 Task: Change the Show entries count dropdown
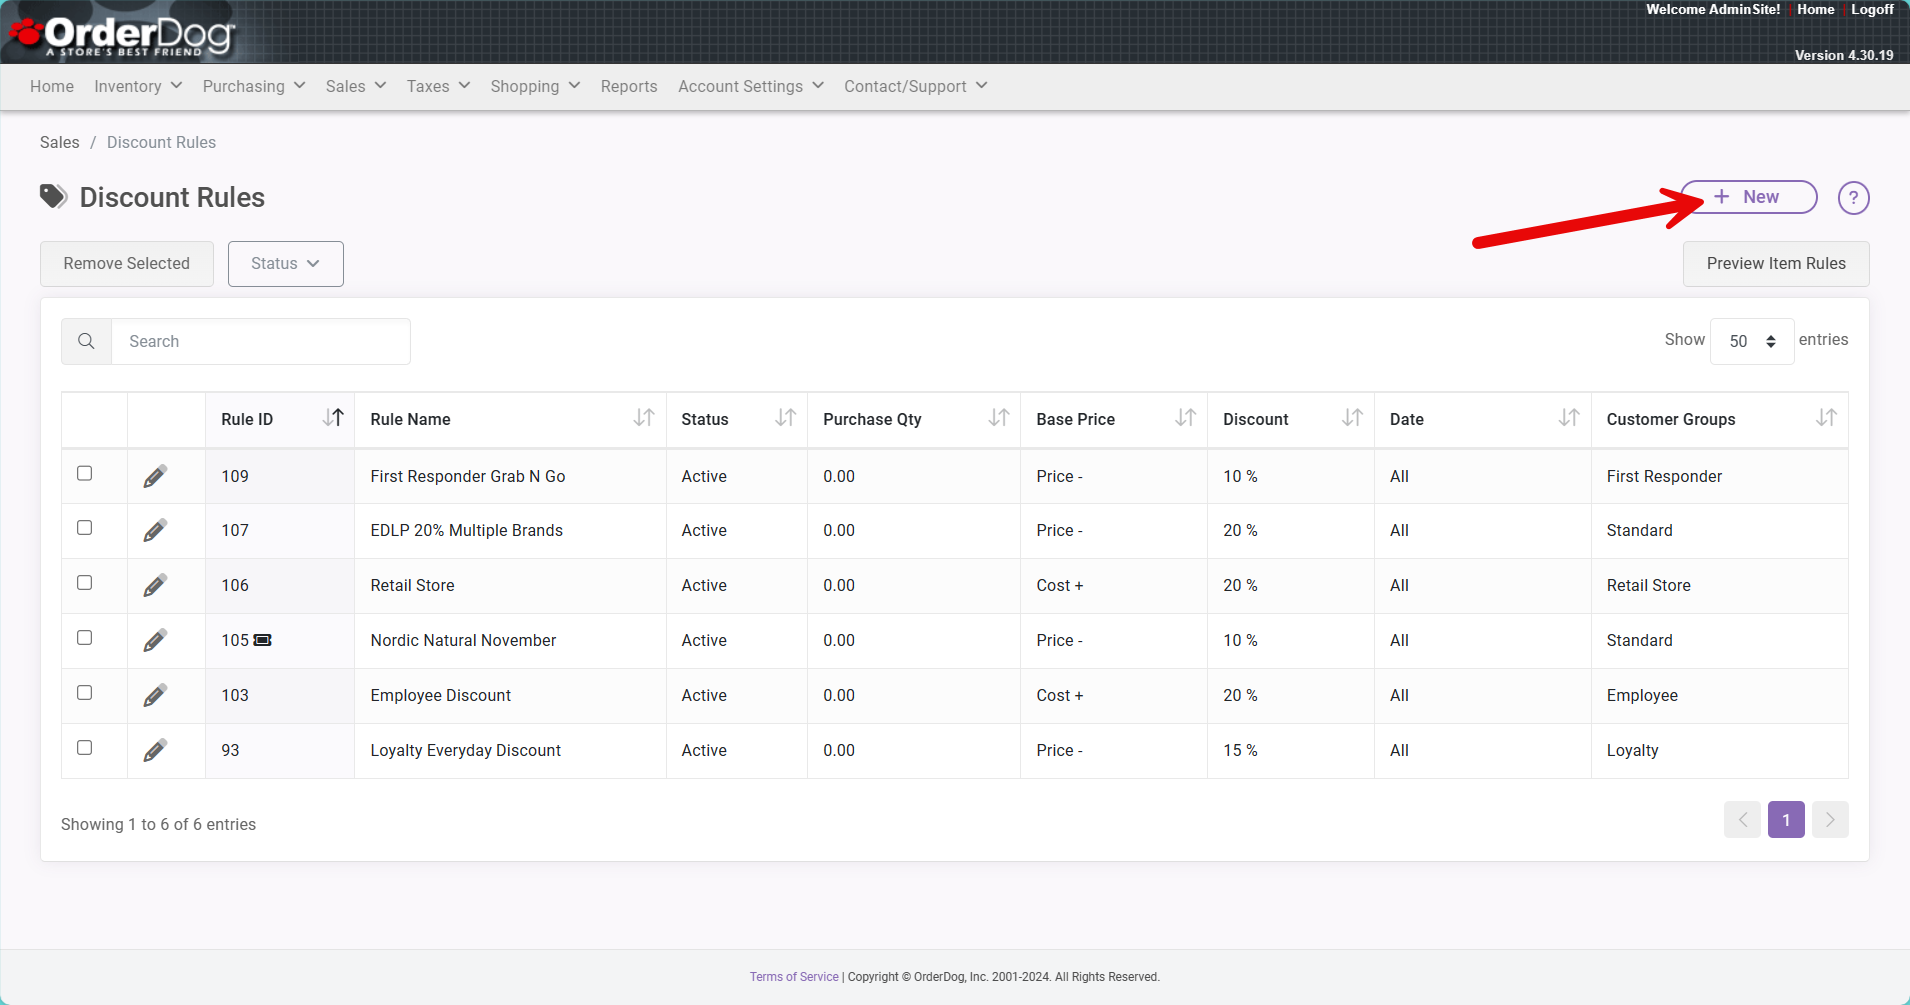click(x=1752, y=341)
